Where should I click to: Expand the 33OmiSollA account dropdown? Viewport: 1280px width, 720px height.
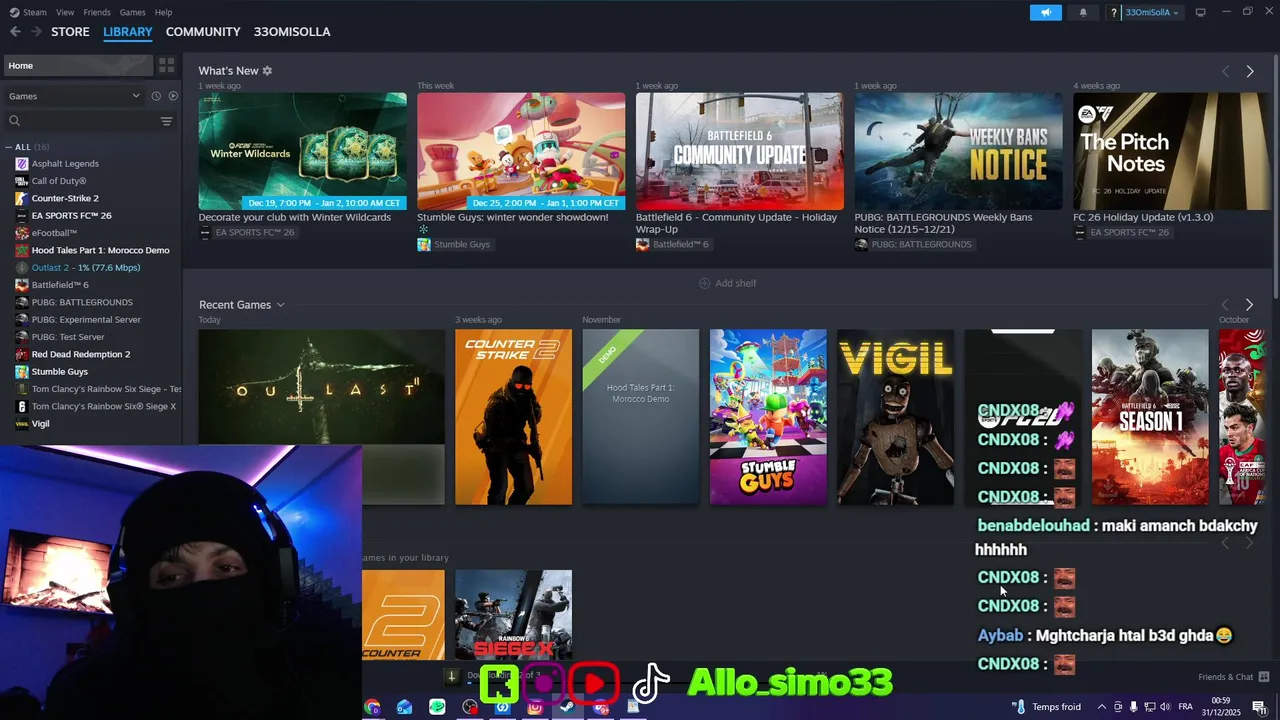click(1152, 12)
